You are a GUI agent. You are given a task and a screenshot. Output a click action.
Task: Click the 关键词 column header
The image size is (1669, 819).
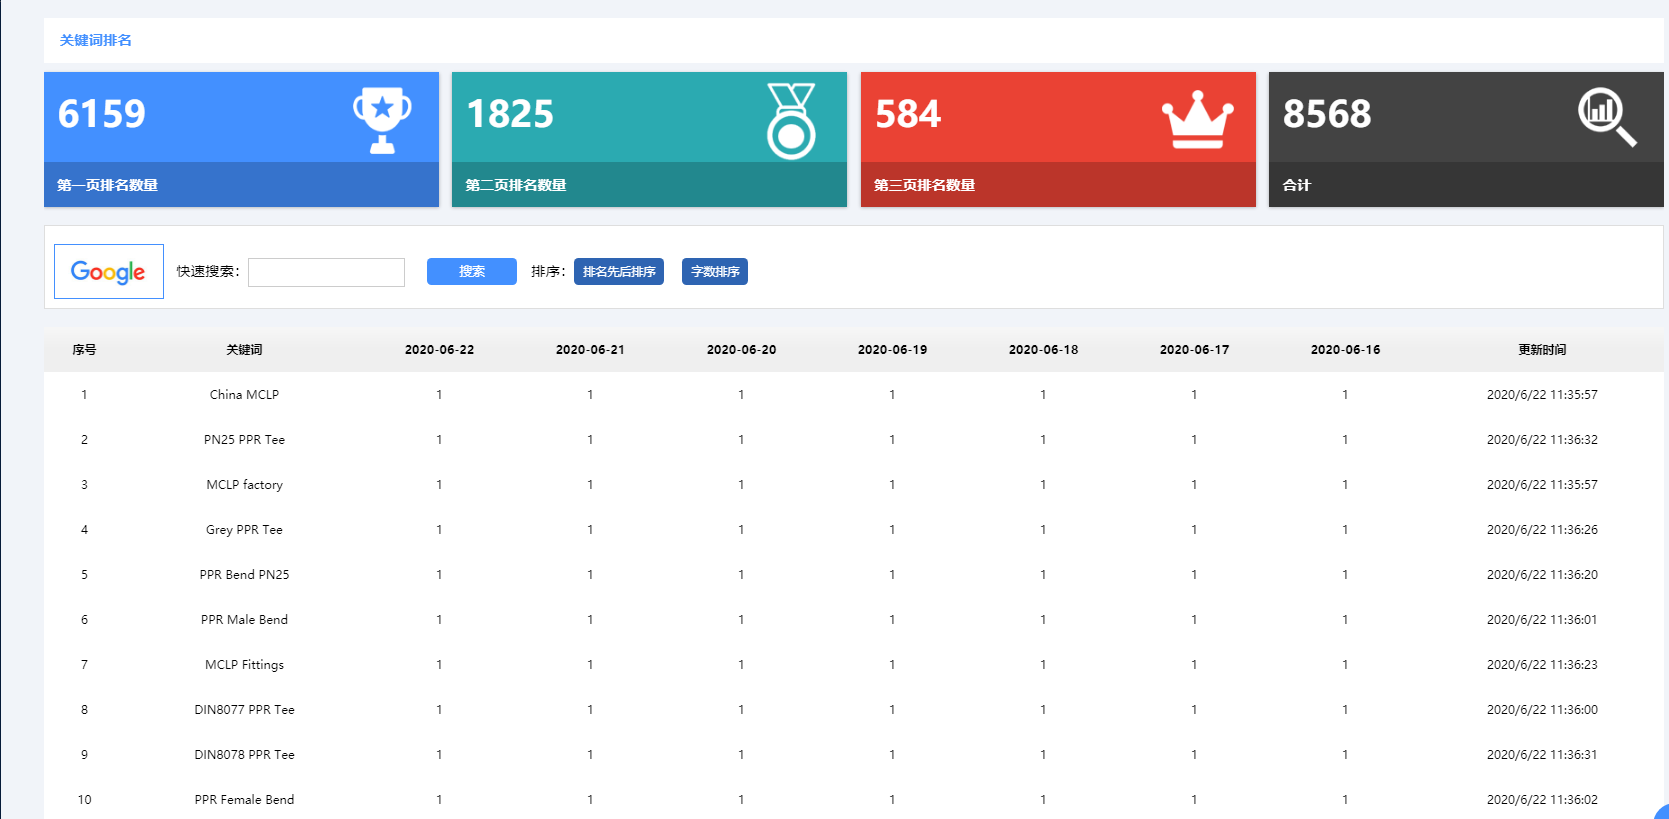(x=244, y=350)
